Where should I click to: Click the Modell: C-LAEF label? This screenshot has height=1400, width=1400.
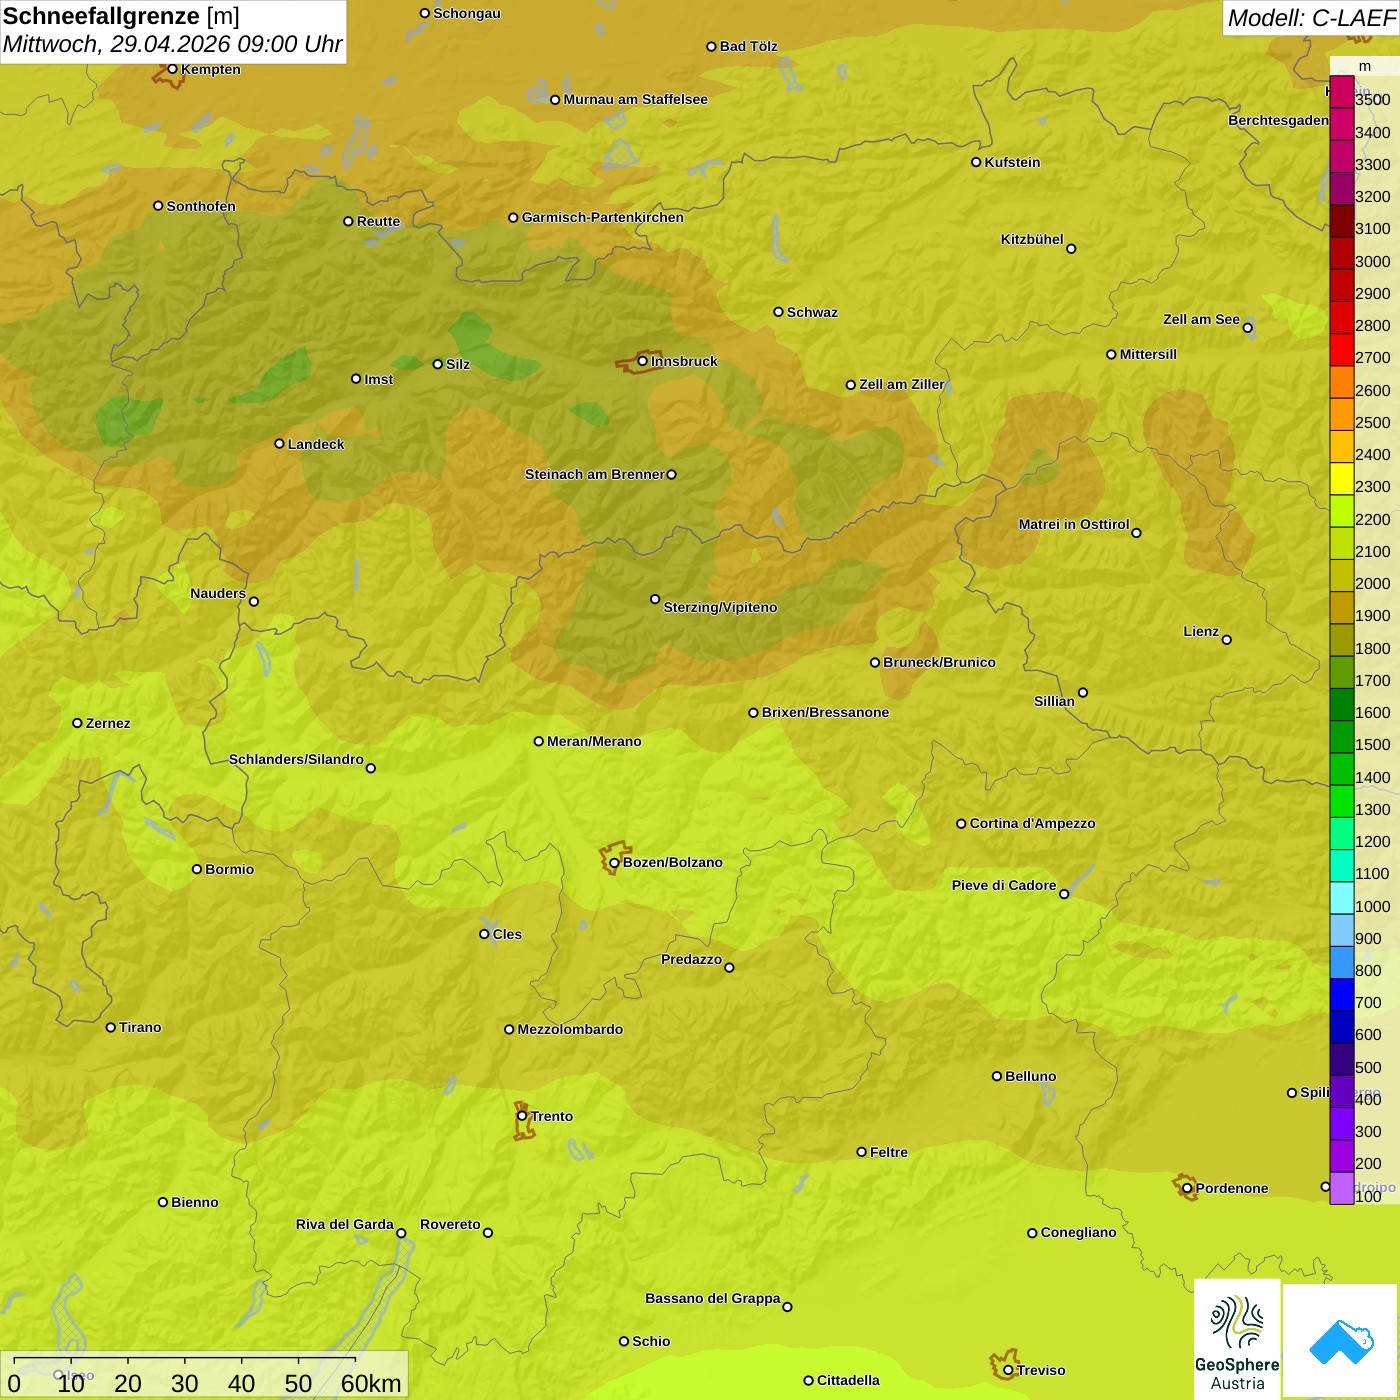1311,18
